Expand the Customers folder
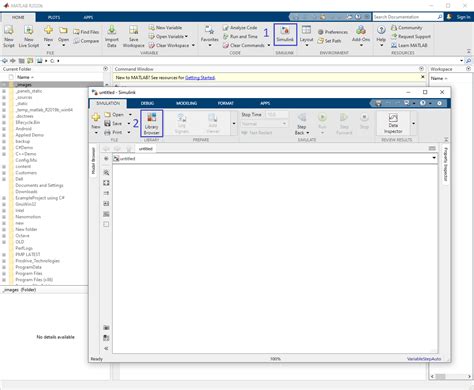474x390 pixels. [x=4, y=173]
